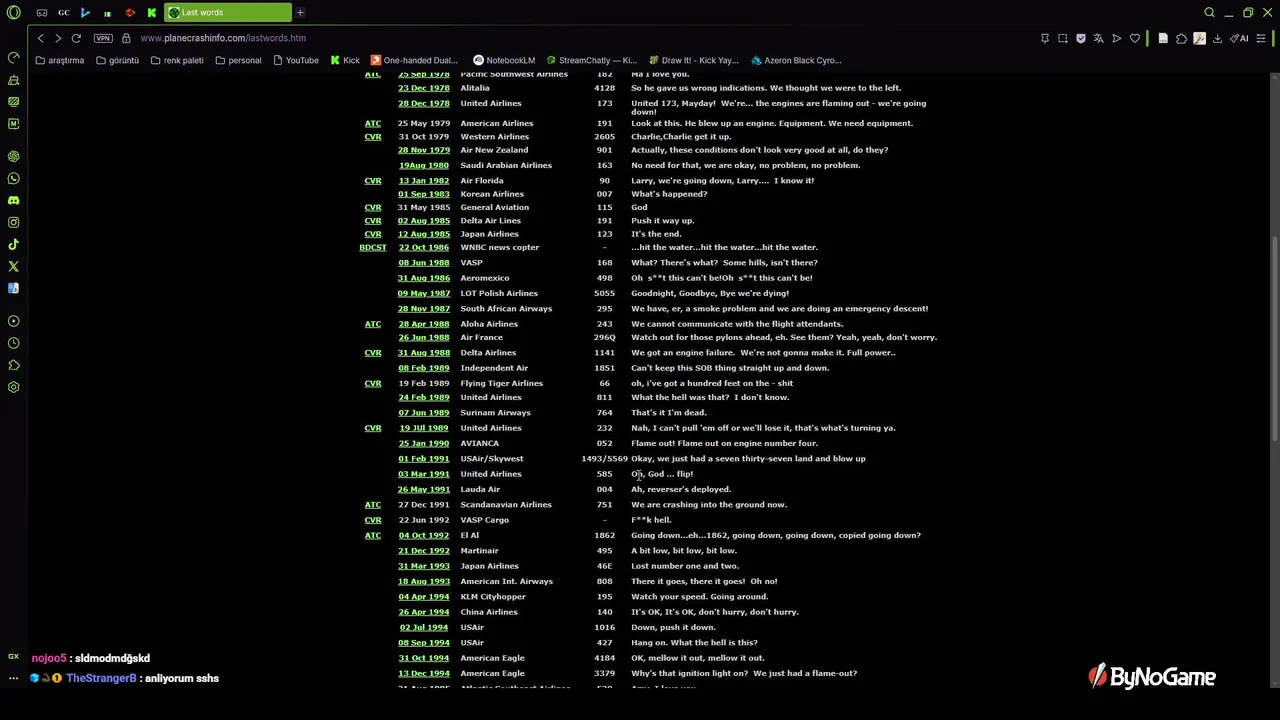Open the easy setup menu icon

pos(1260,38)
